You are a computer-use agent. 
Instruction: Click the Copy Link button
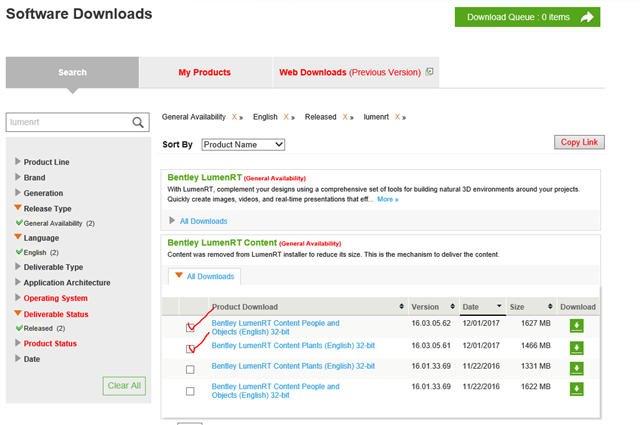(579, 142)
